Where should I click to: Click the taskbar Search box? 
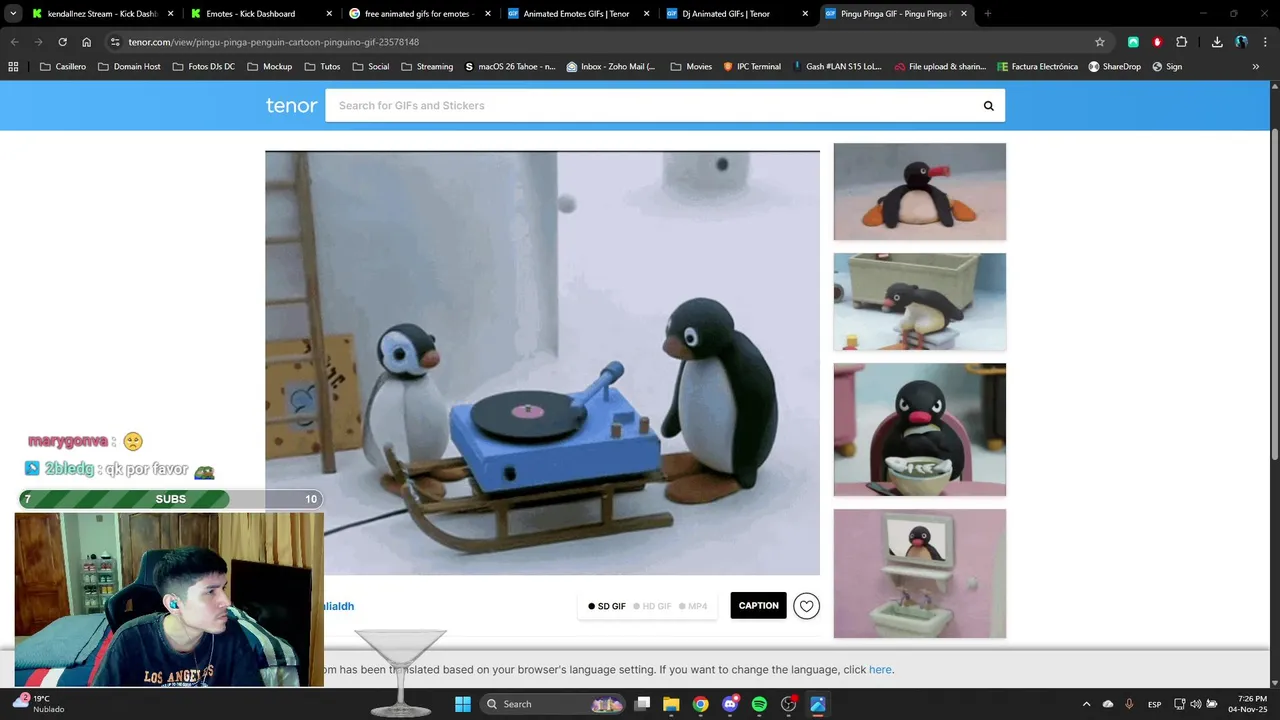coord(555,704)
